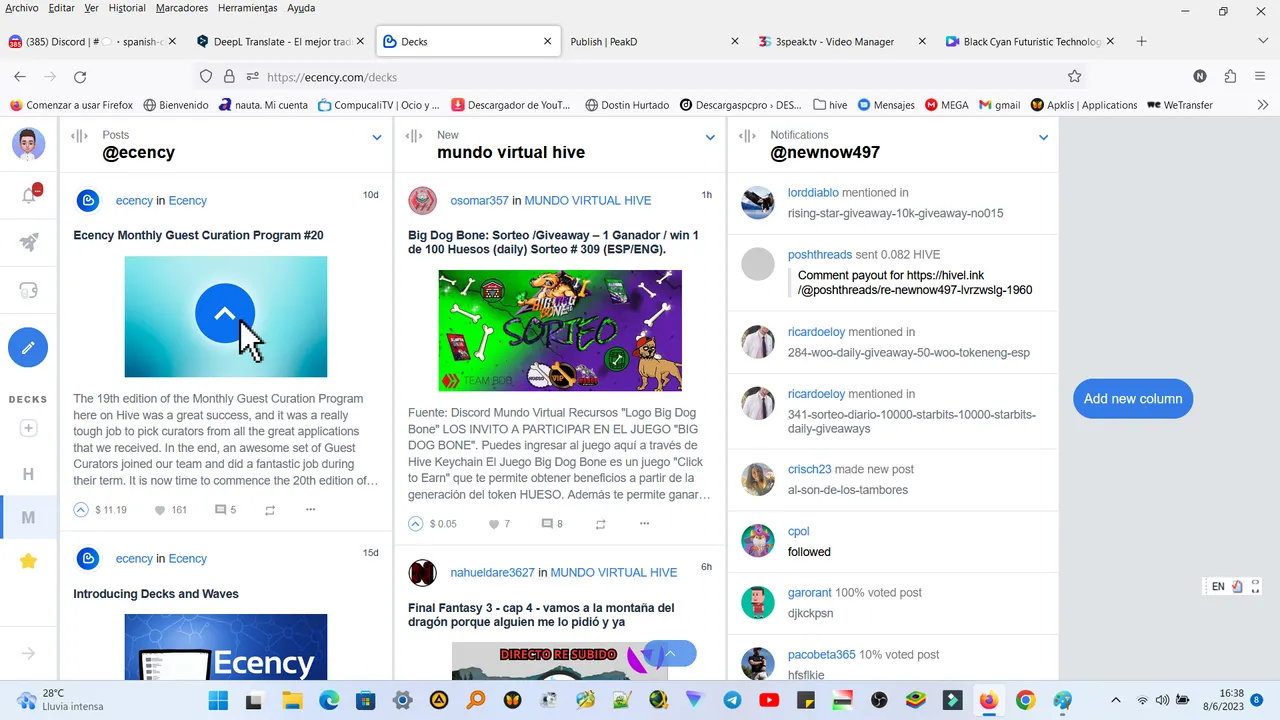Click the blue pencil compose button
This screenshot has height=720, width=1280.
28,347
